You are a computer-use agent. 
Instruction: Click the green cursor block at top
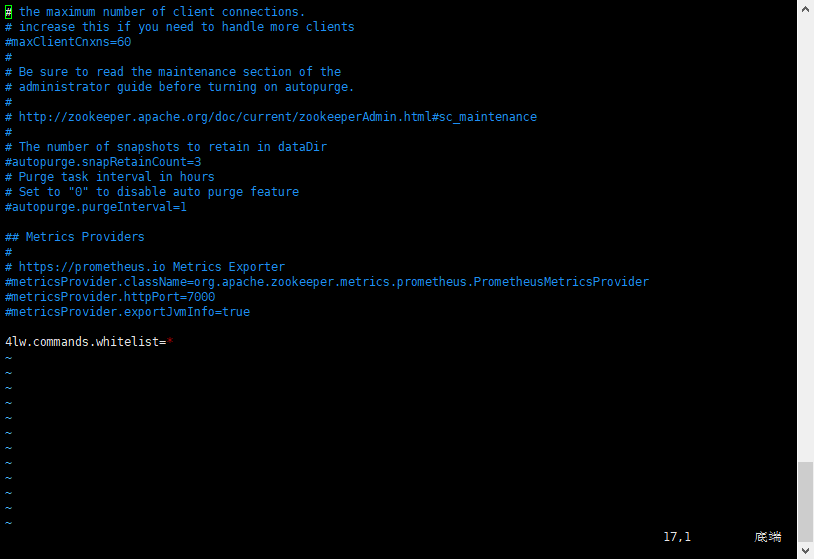[x=8, y=12]
